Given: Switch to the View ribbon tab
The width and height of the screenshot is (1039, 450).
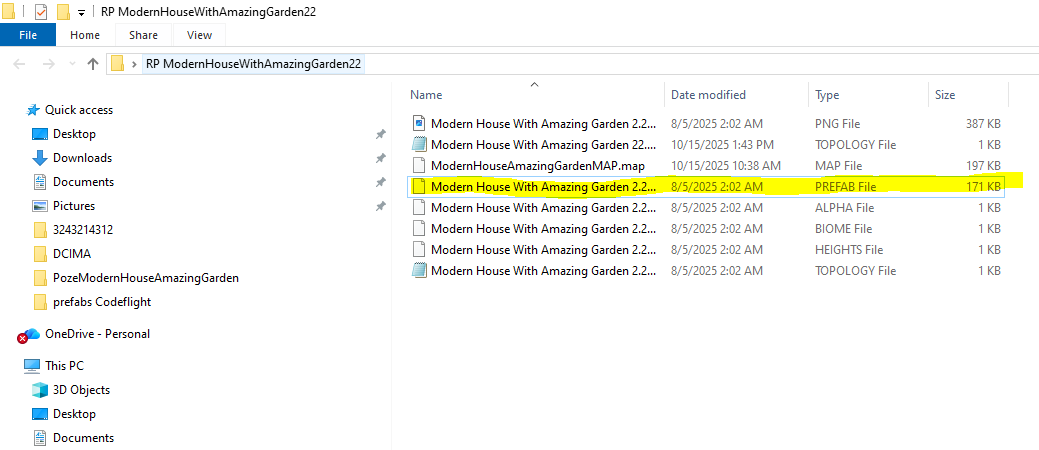Looking at the screenshot, I should [199, 35].
